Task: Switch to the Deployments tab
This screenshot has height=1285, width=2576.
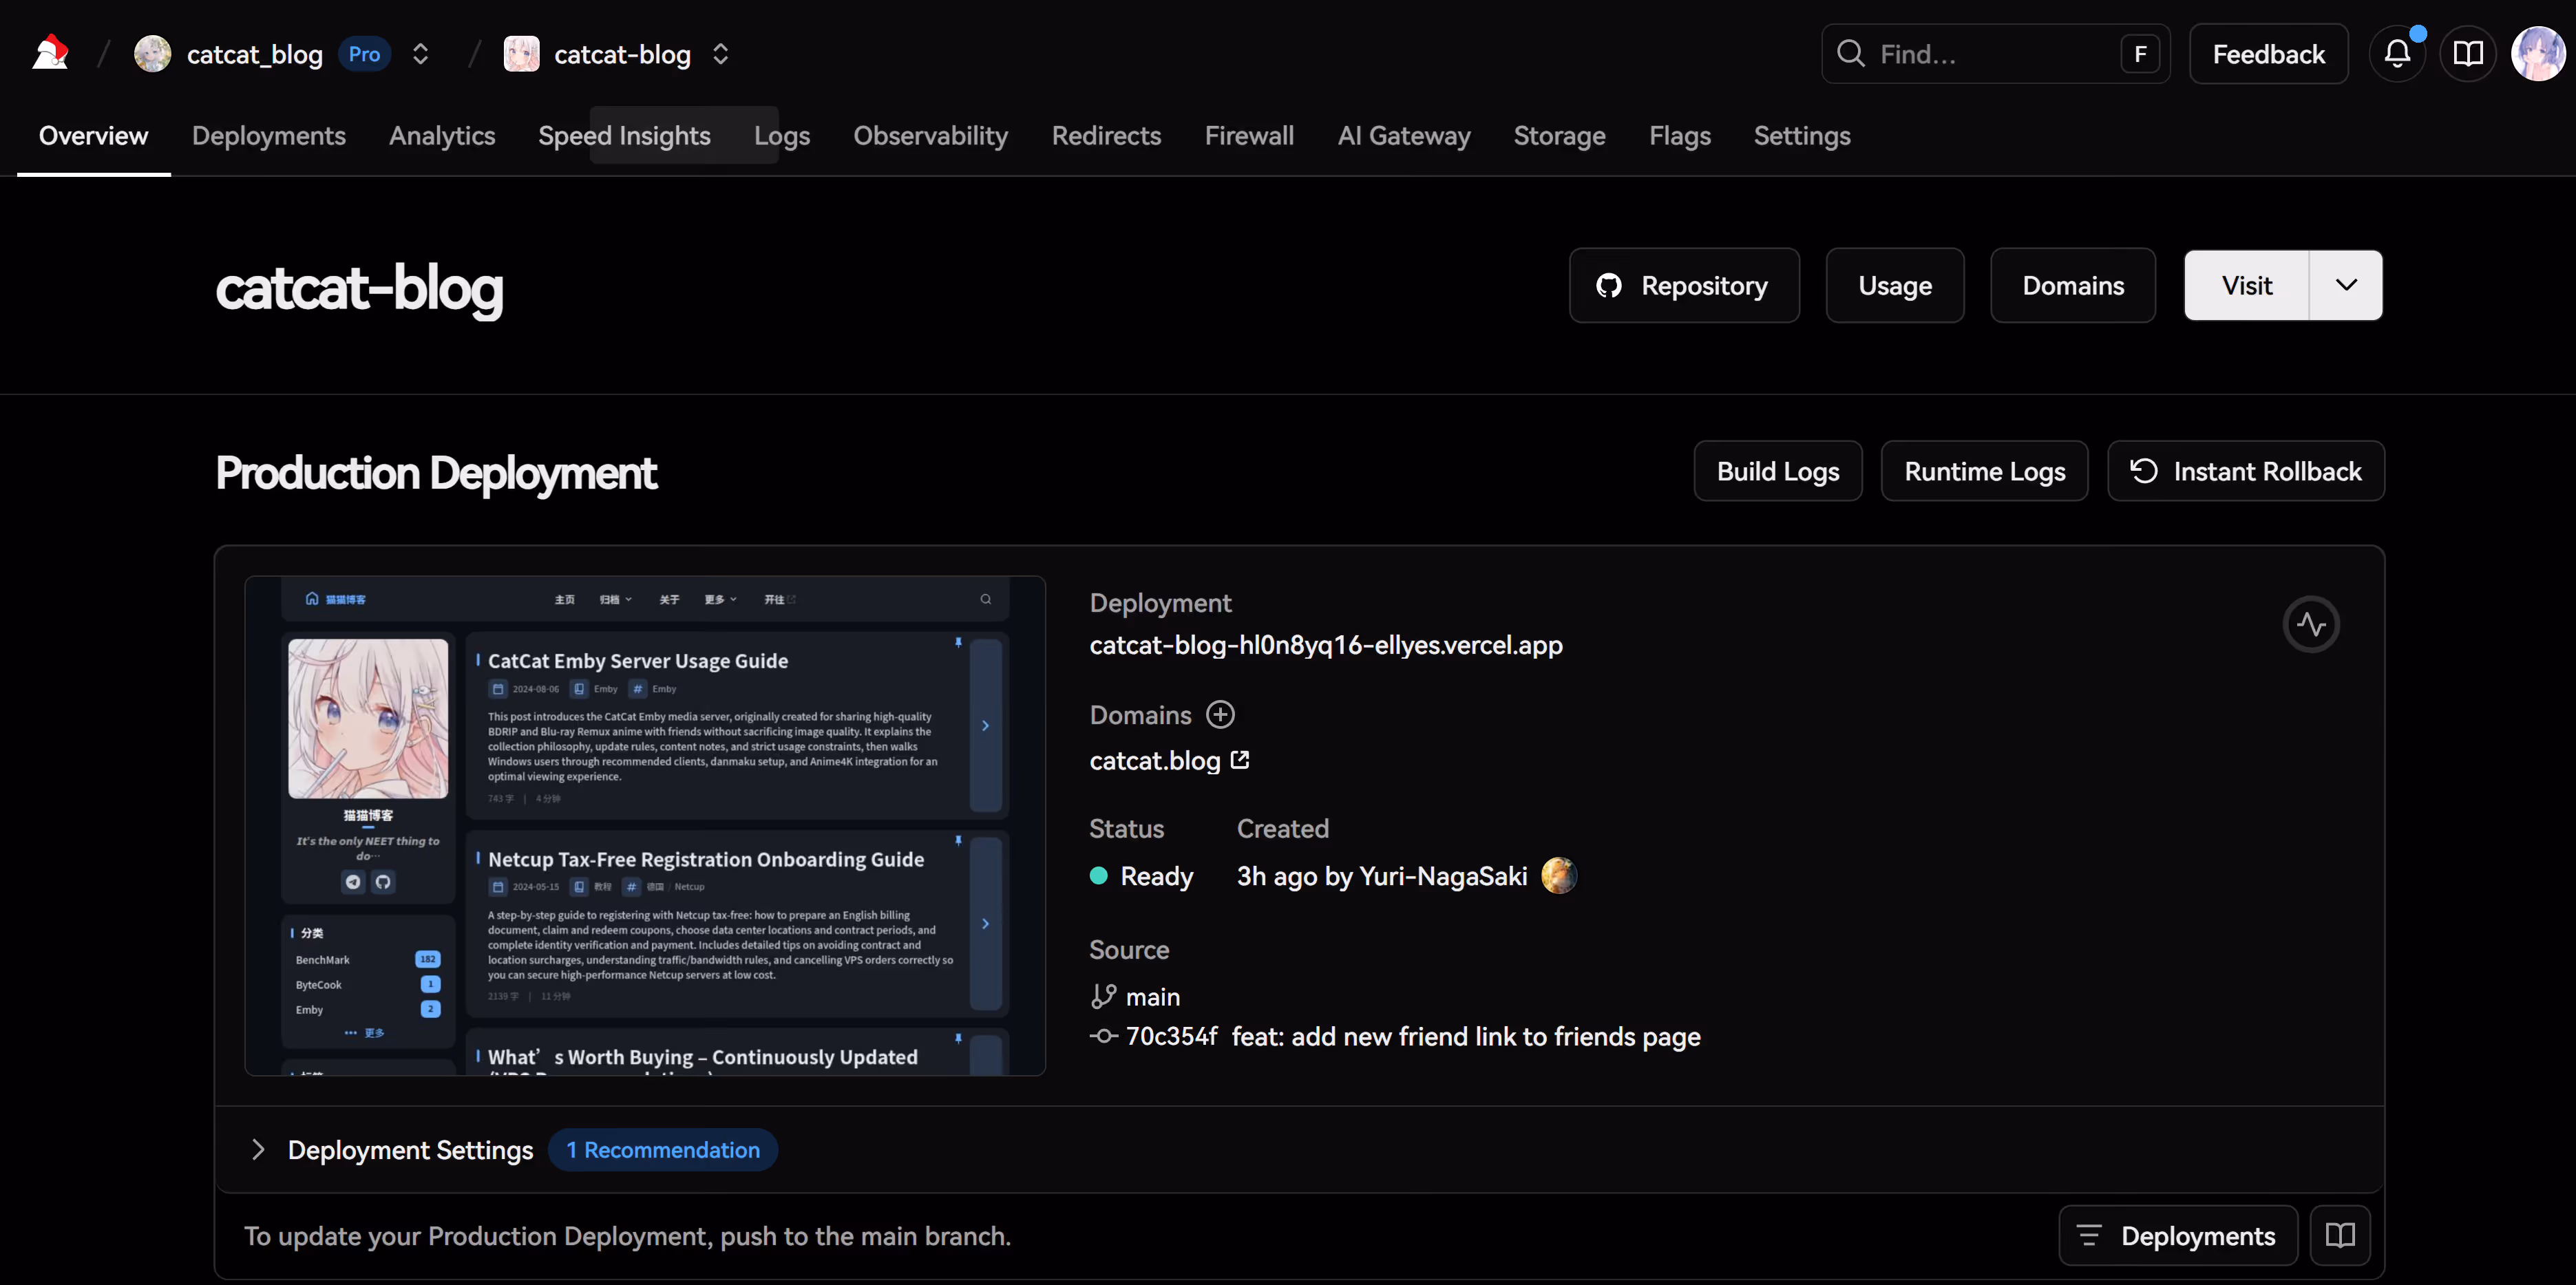Action: (268, 136)
